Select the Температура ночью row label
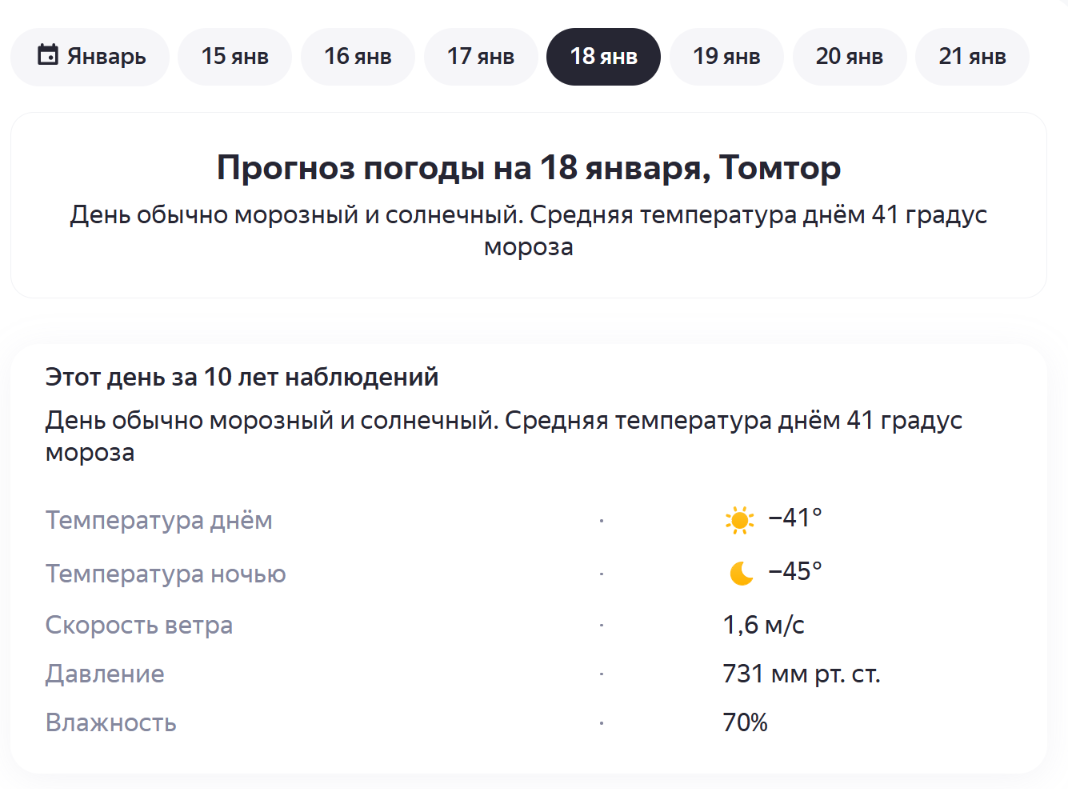 pos(166,574)
